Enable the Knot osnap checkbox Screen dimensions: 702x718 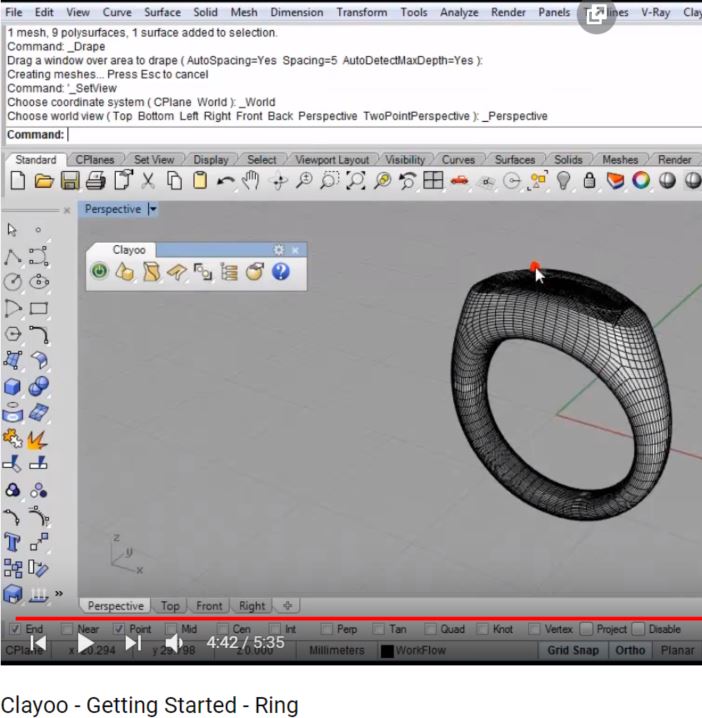click(x=482, y=629)
